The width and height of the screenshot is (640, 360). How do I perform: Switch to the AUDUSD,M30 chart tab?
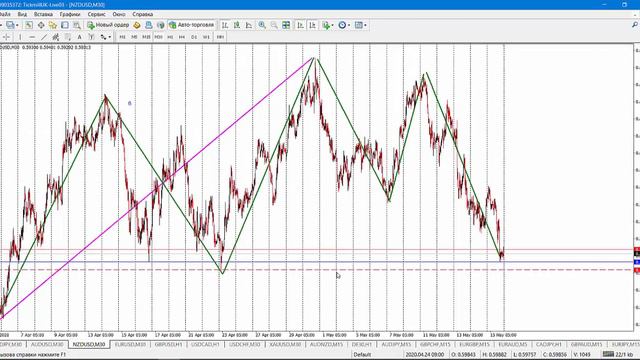click(47, 344)
